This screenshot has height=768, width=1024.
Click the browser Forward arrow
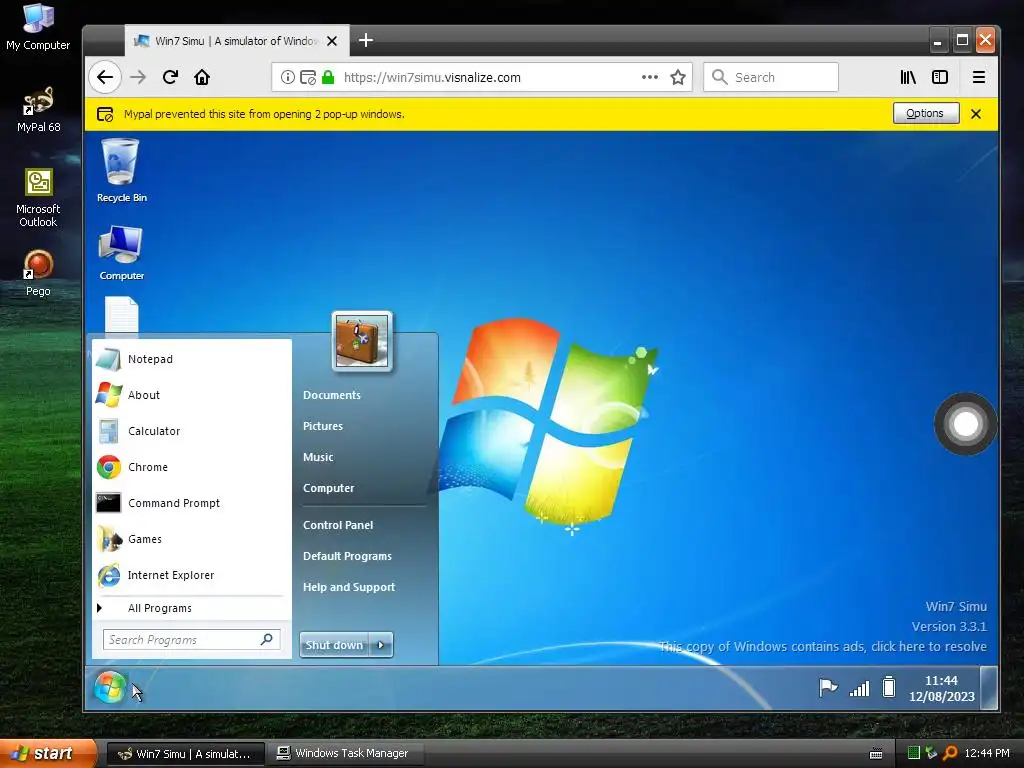pyautogui.click(x=138, y=77)
